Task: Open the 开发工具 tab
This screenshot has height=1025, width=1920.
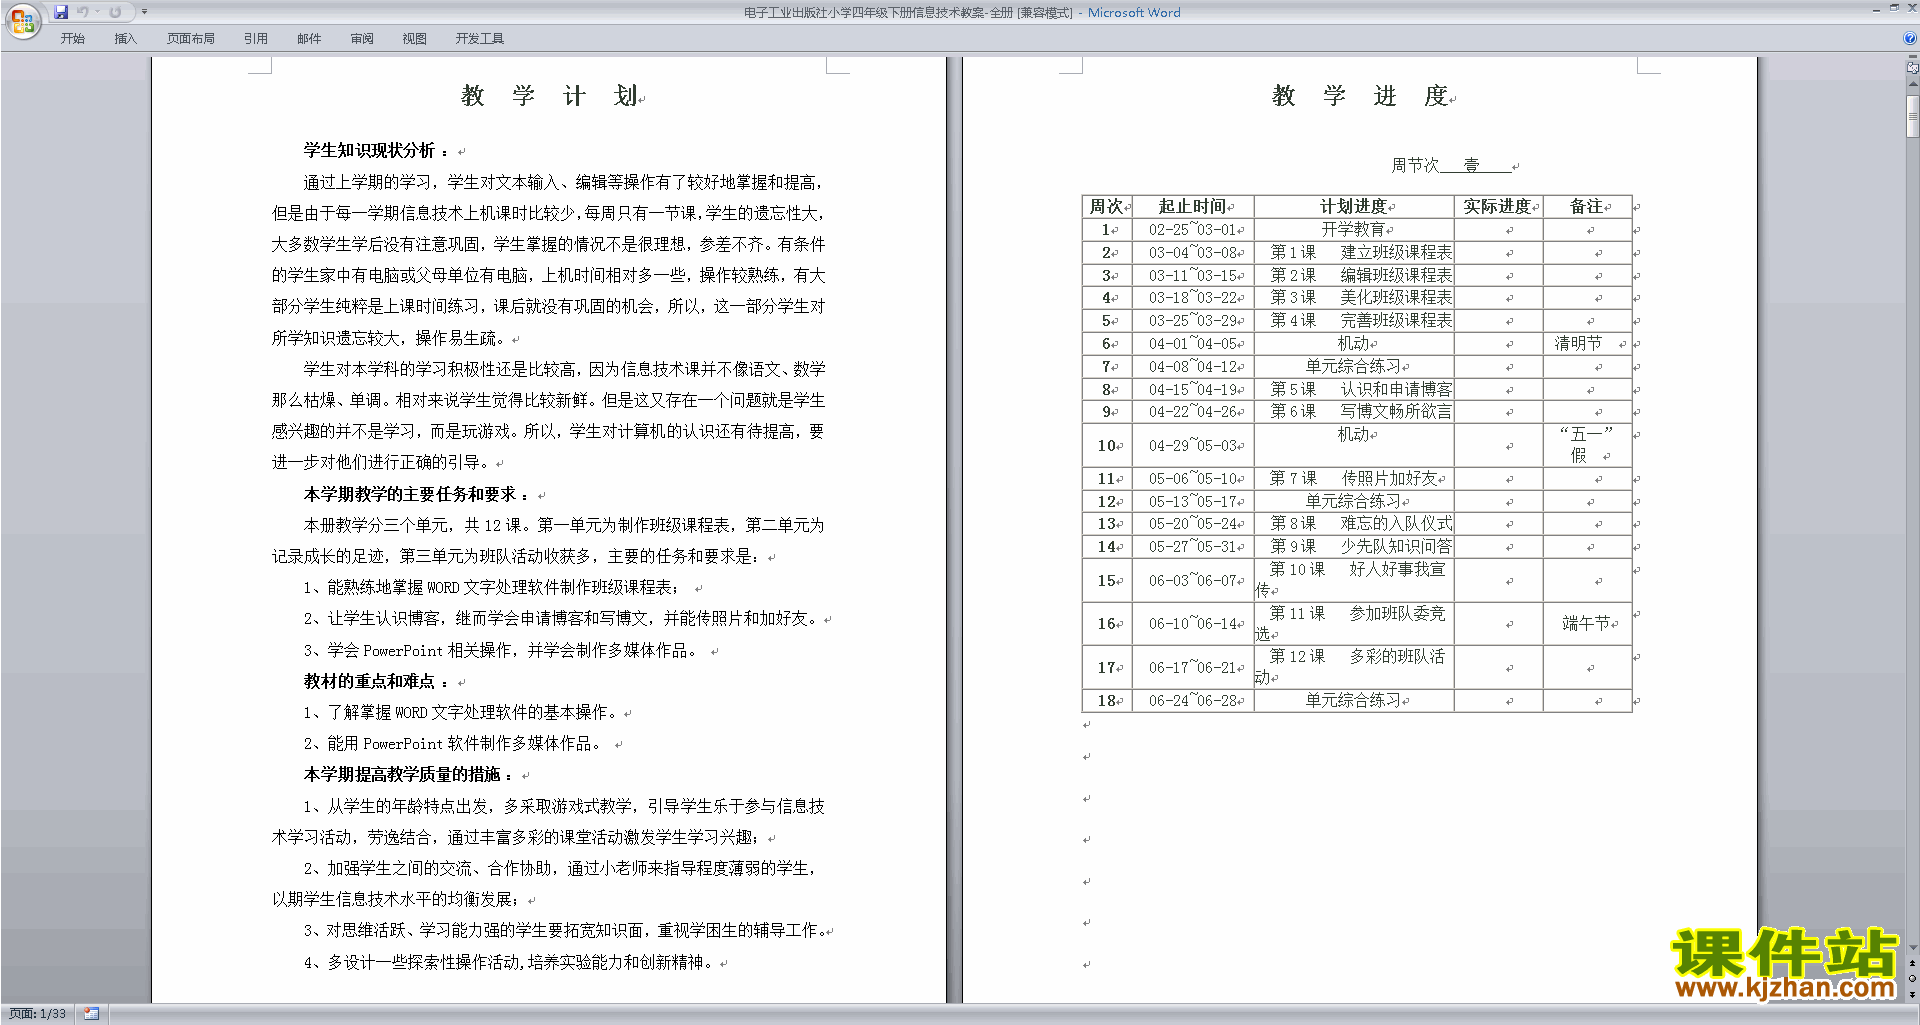Action: 480,39
